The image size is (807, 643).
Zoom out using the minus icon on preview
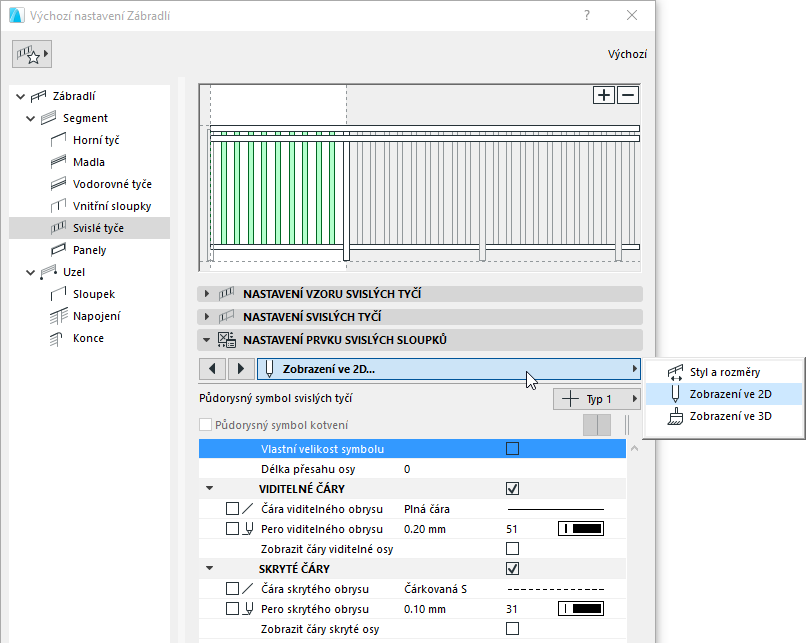[x=630, y=95]
